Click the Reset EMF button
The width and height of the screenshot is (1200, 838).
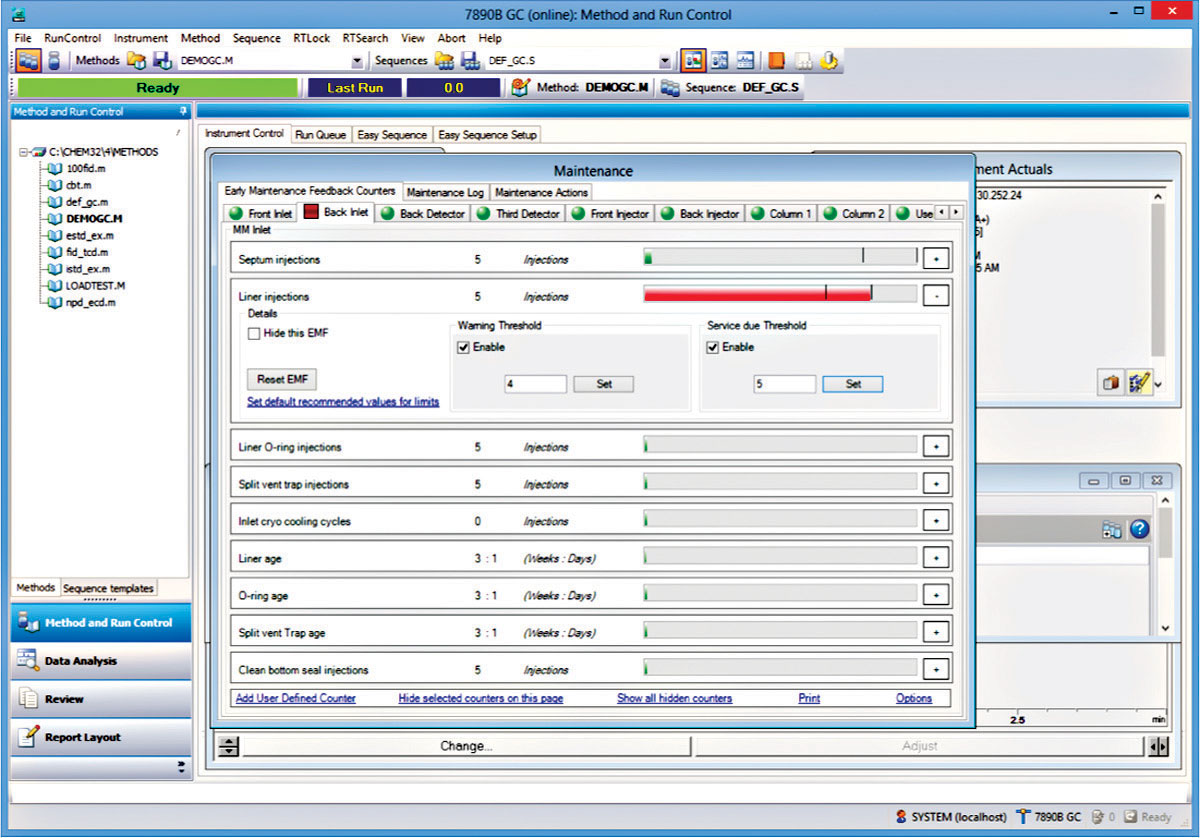tap(282, 379)
